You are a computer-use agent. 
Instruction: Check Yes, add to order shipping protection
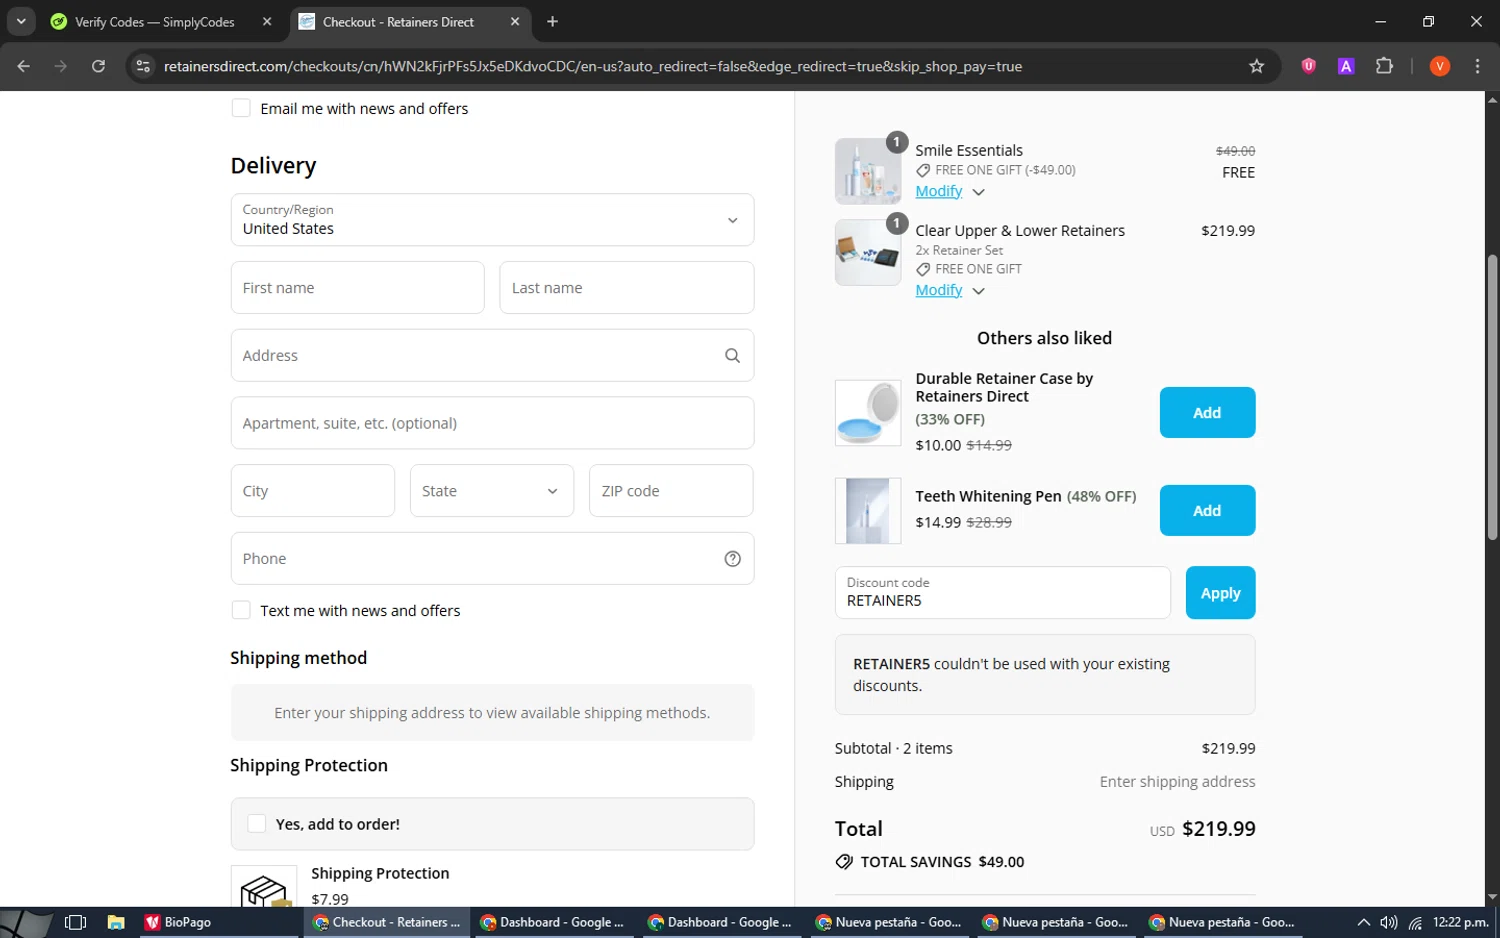257,824
